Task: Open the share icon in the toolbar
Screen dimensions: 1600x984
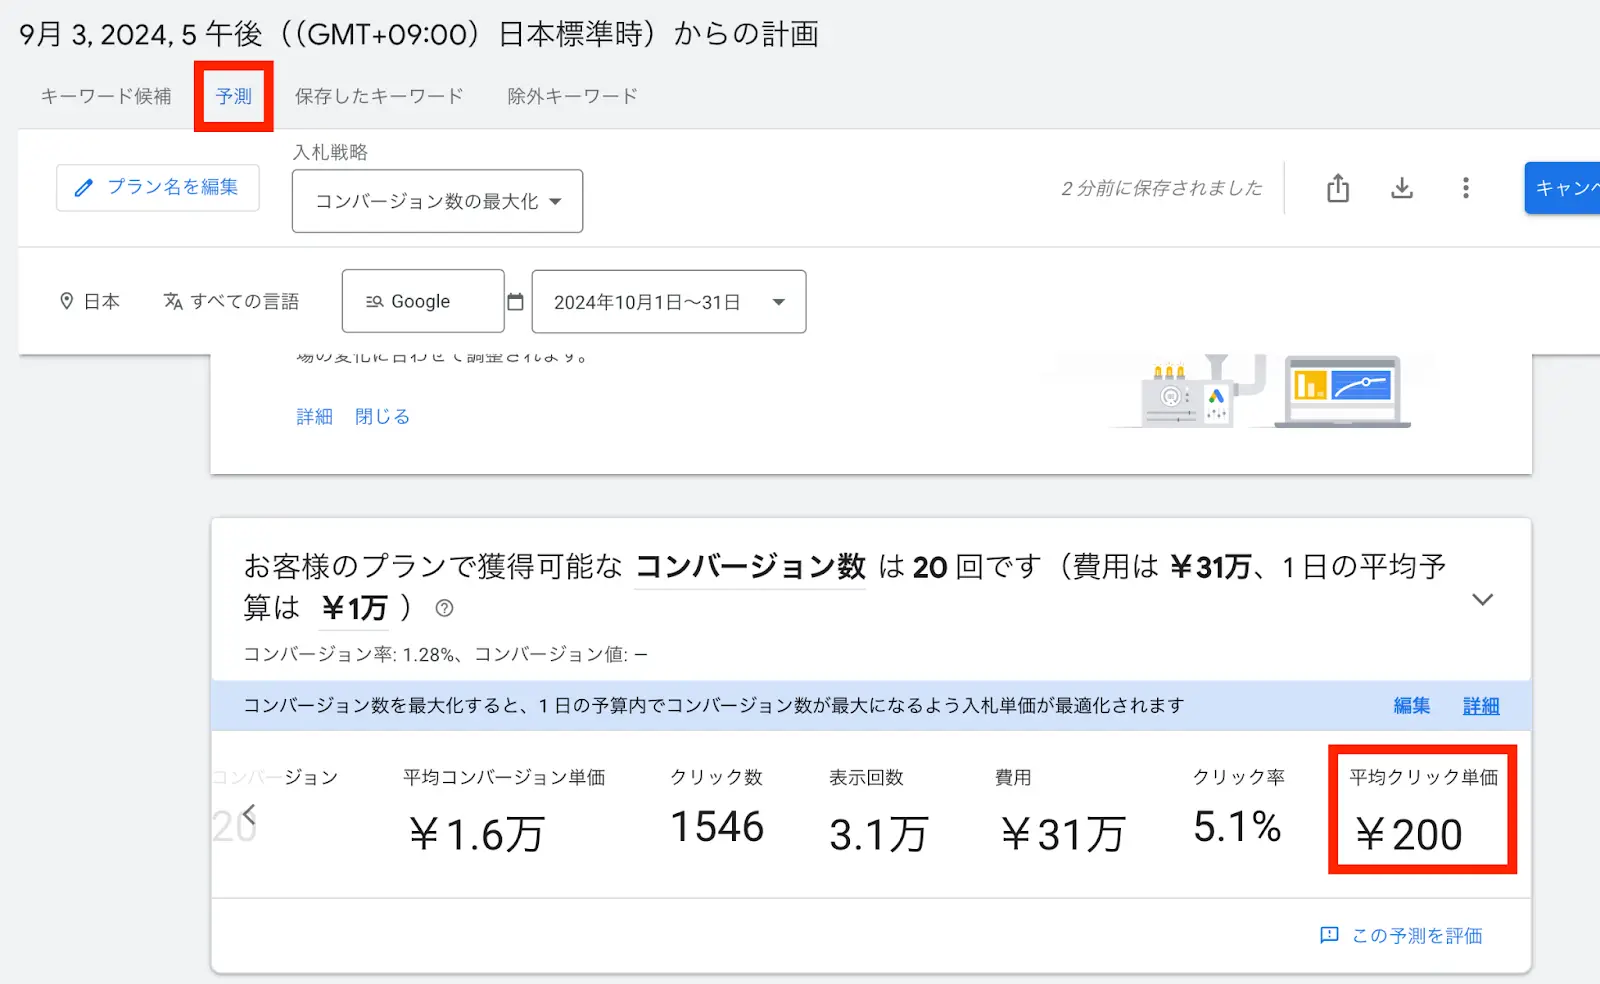Action: (x=1337, y=187)
